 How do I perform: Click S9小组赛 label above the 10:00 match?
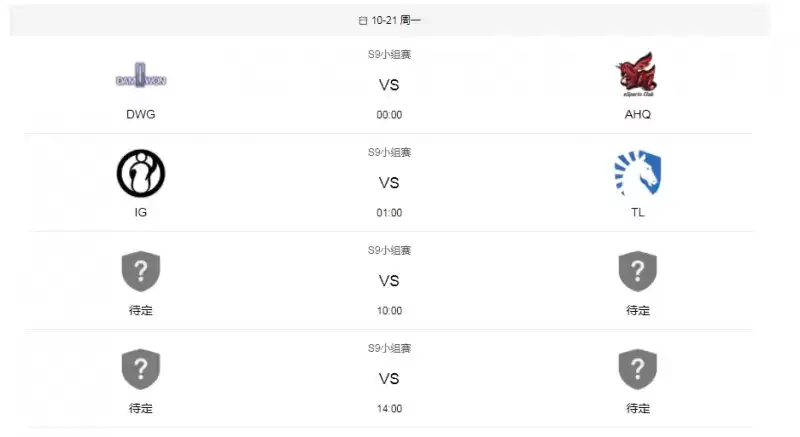coord(389,250)
